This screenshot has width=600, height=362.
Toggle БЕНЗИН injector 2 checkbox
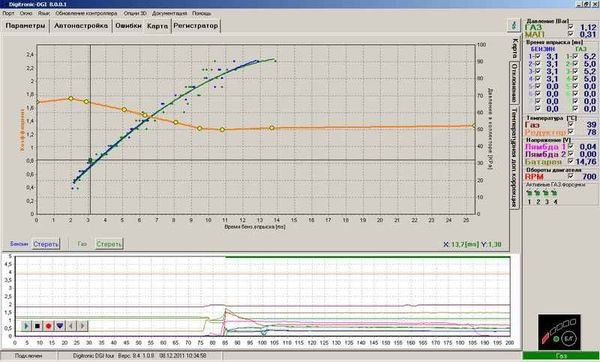pyautogui.click(x=538, y=64)
